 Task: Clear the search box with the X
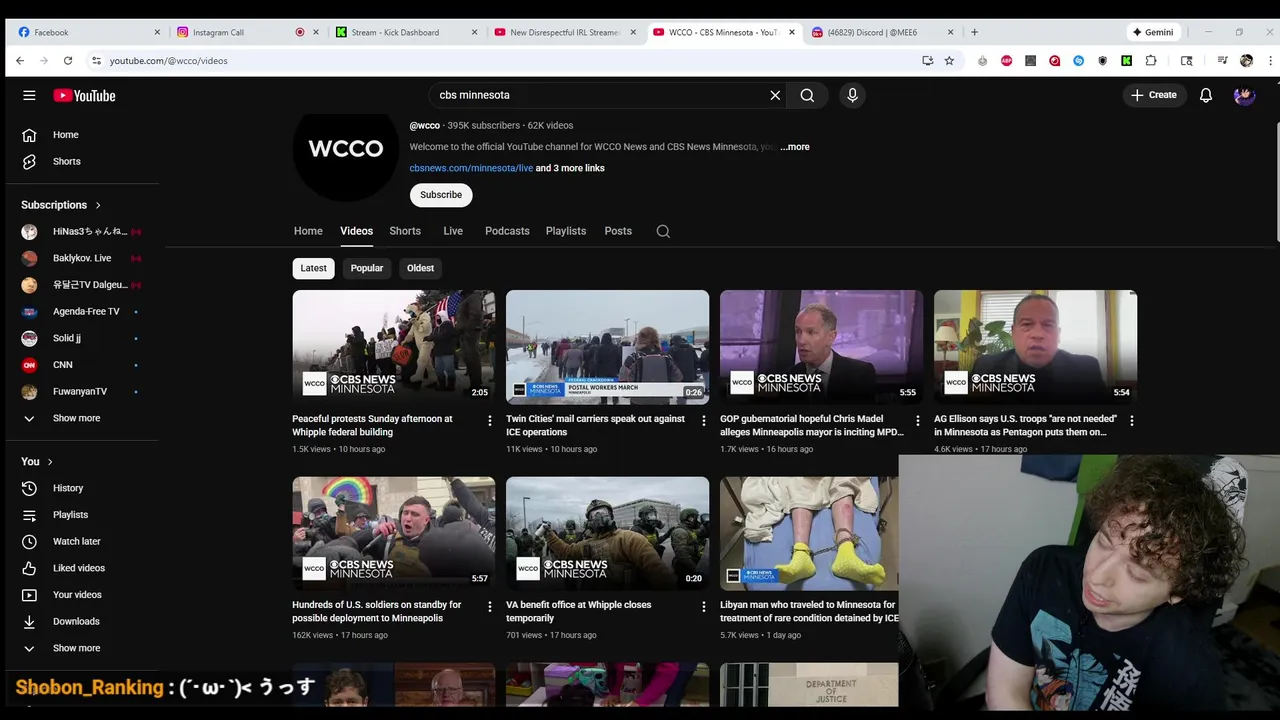click(775, 95)
